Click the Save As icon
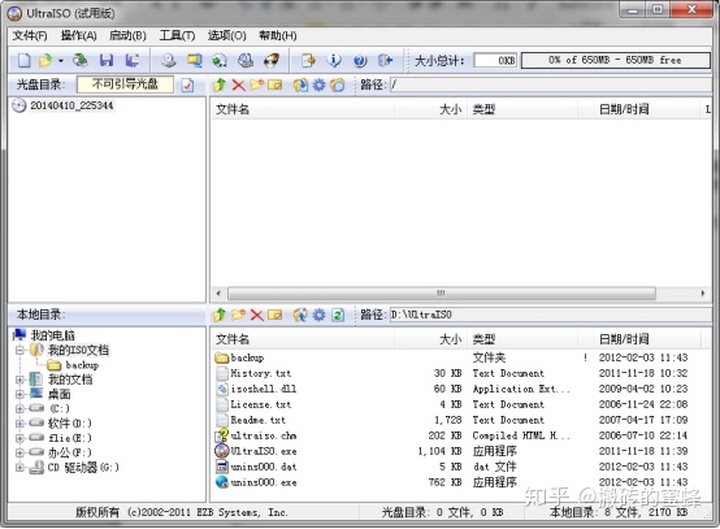 [132, 61]
